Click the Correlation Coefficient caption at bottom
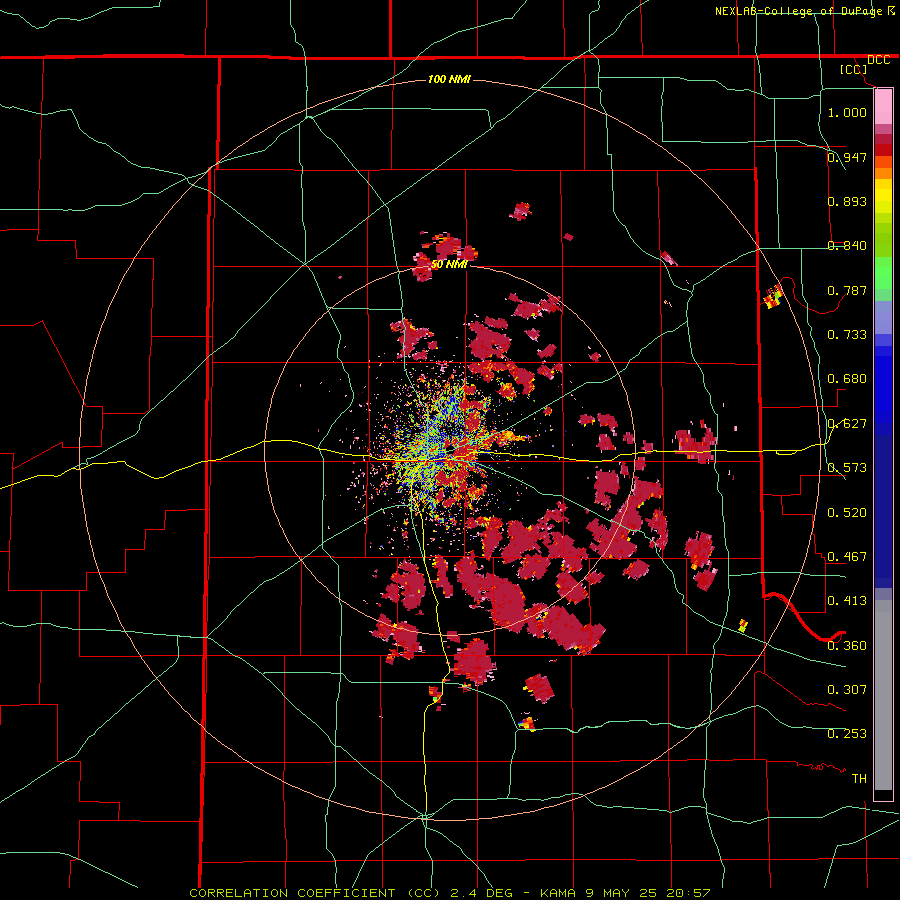The height and width of the screenshot is (900, 900). (x=449, y=893)
